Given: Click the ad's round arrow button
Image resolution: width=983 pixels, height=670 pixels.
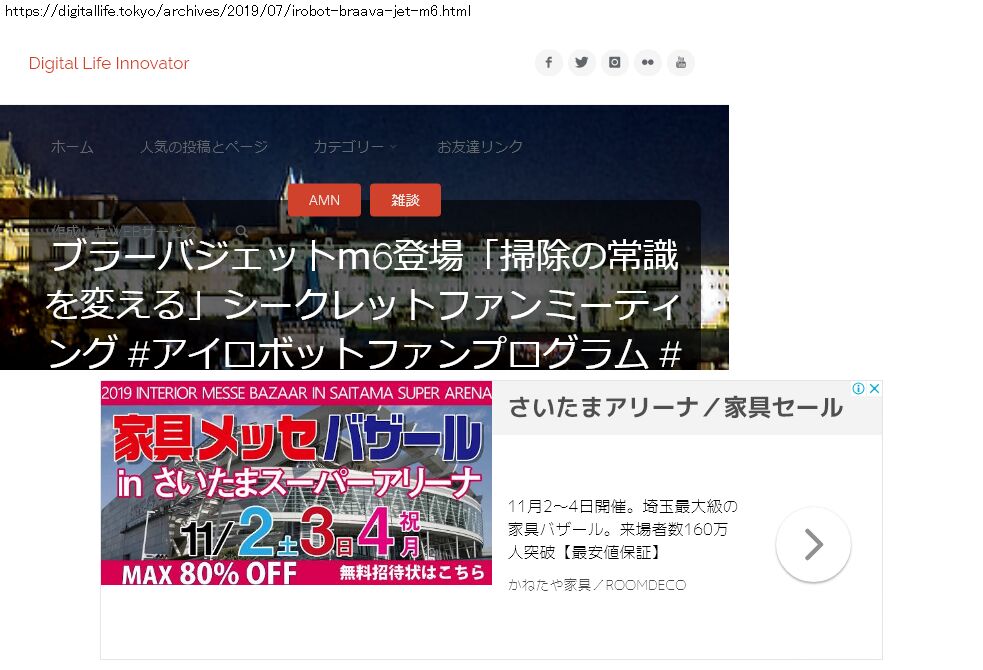Looking at the screenshot, I should click(813, 545).
